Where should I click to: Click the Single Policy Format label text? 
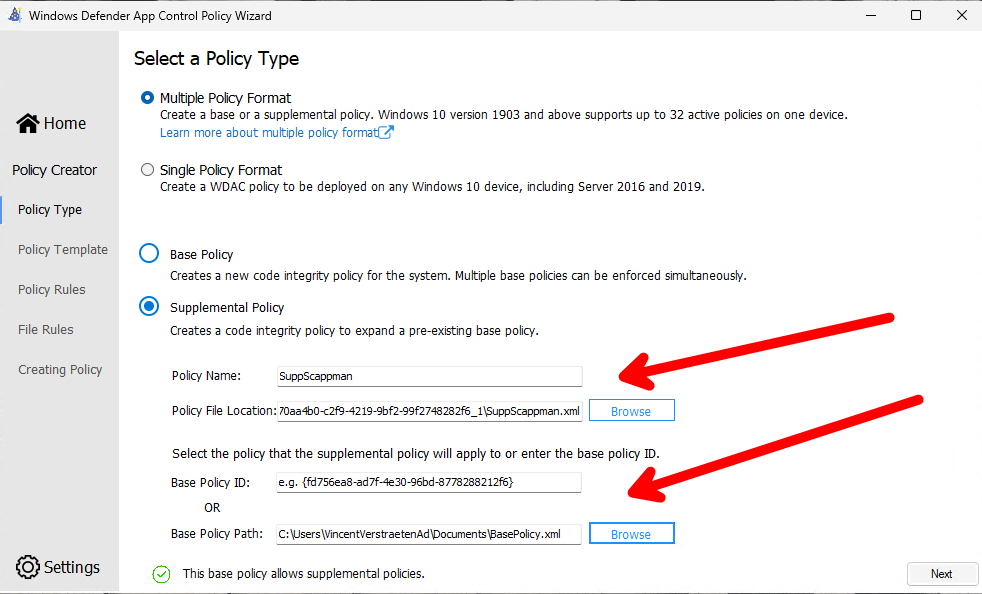click(221, 170)
